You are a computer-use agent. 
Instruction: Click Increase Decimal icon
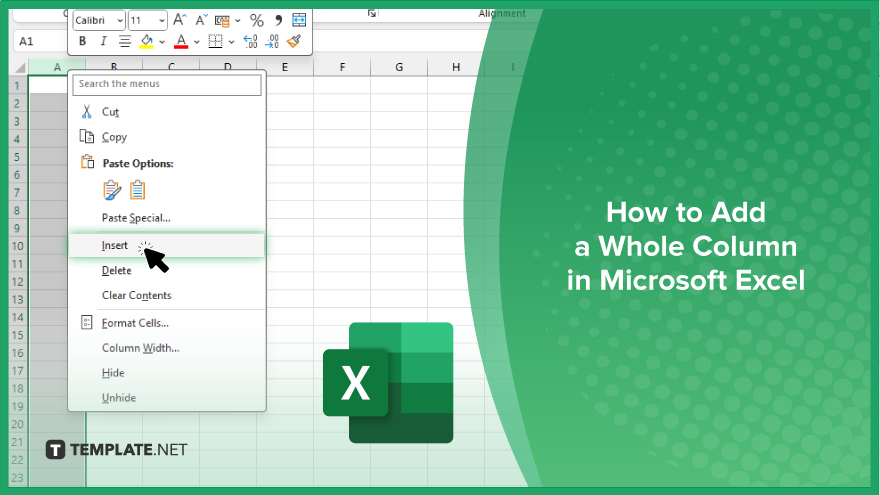[250, 41]
